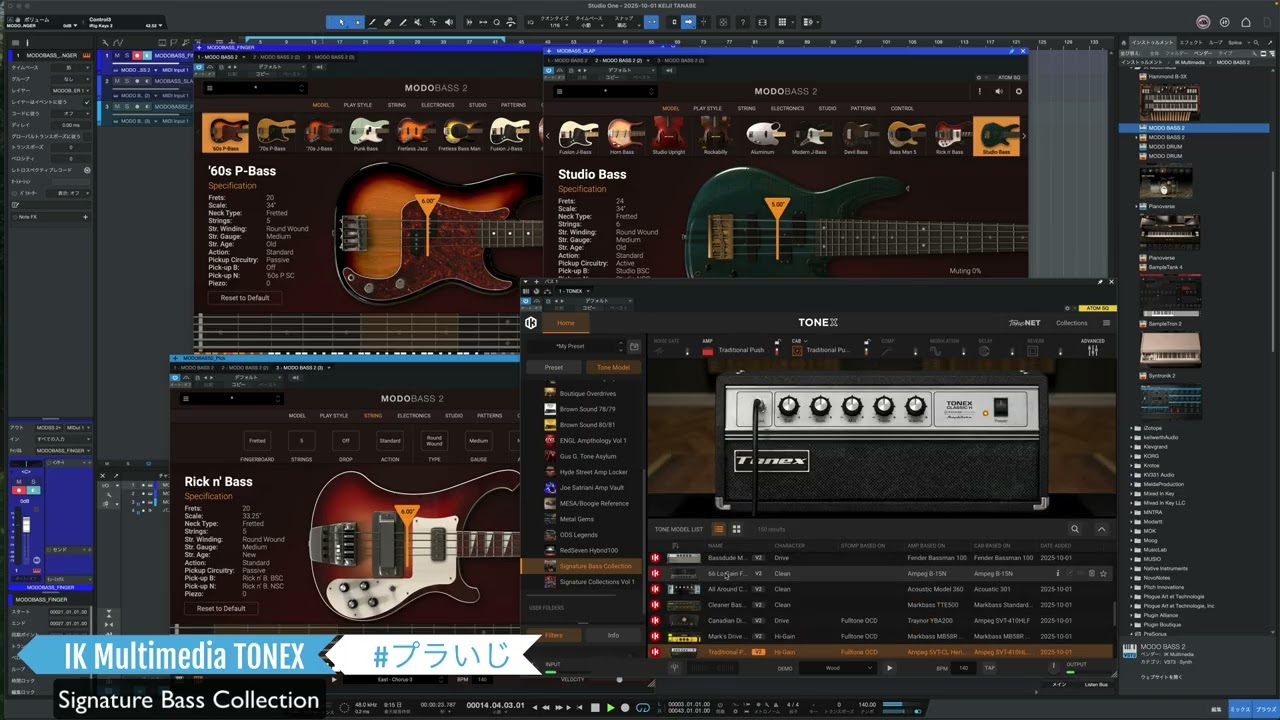The image size is (1280, 720).
Task: Play the TONEX demo
Action: click(889, 668)
